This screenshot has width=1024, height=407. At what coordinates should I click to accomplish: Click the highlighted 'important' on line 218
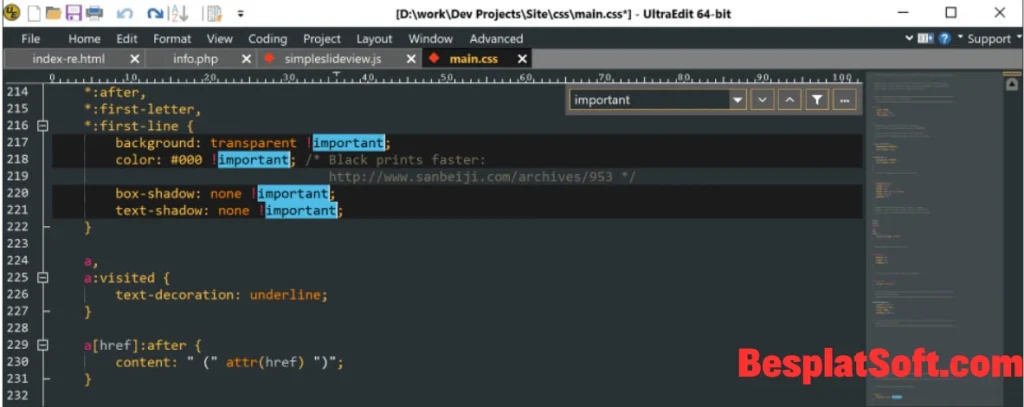pyautogui.click(x=253, y=159)
